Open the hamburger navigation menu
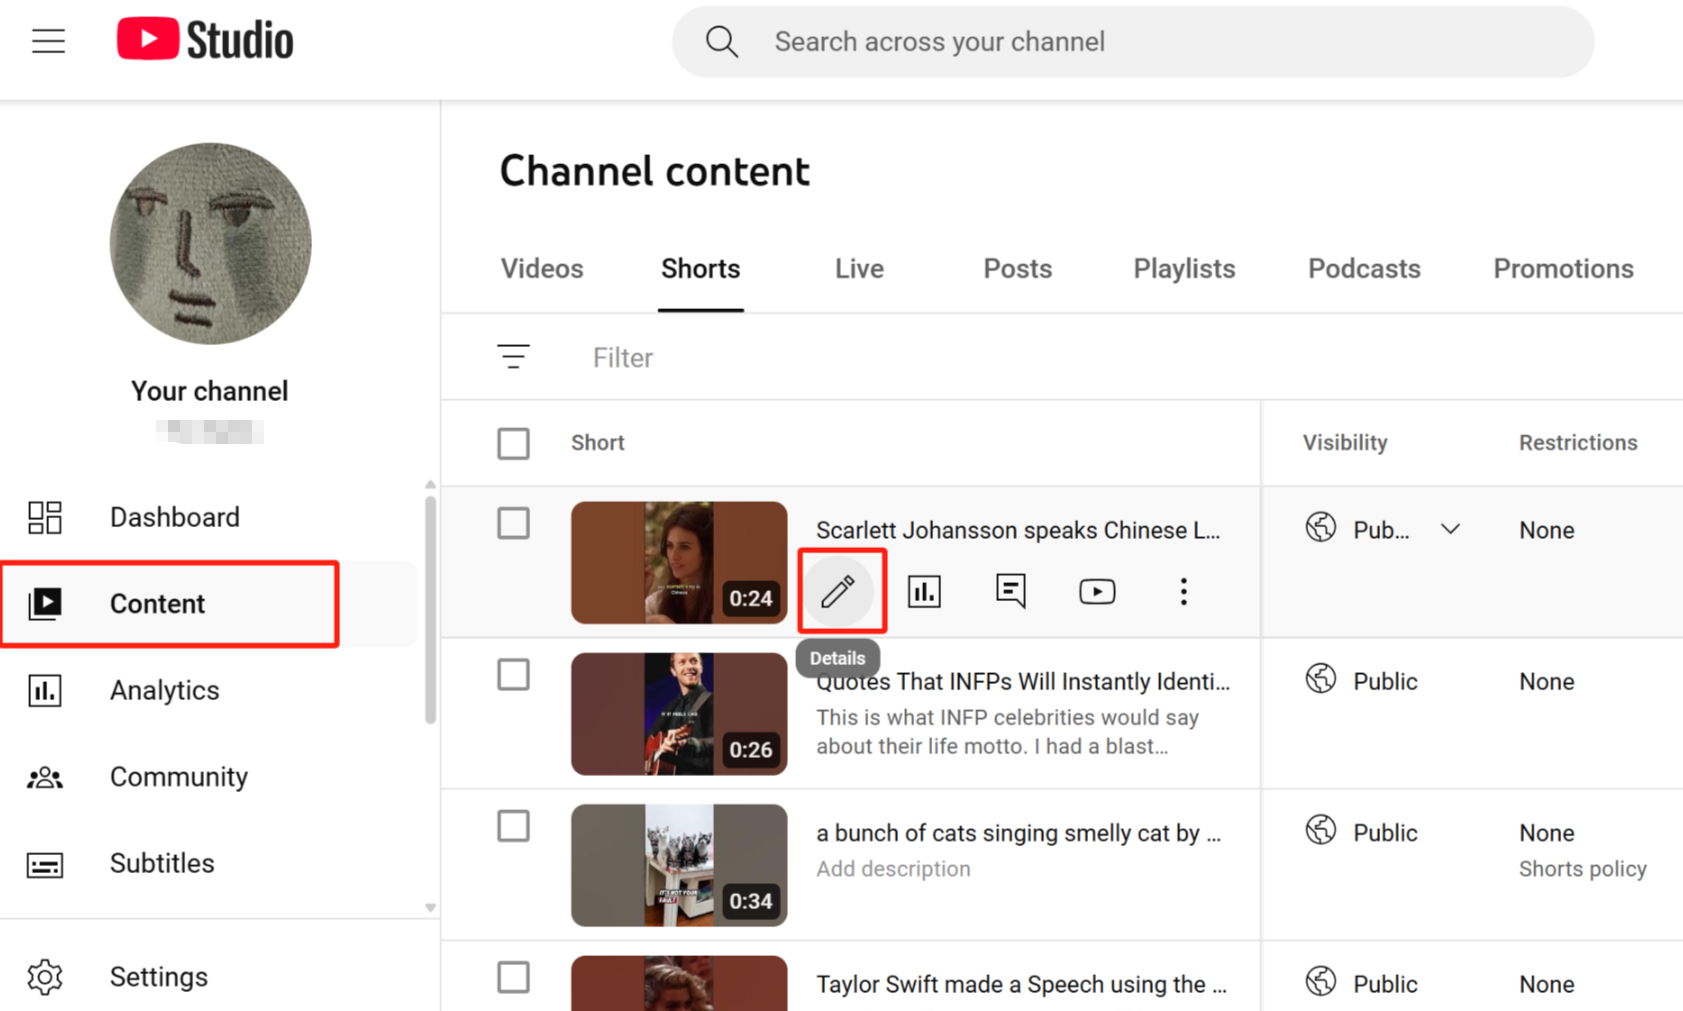 click(x=48, y=41)
